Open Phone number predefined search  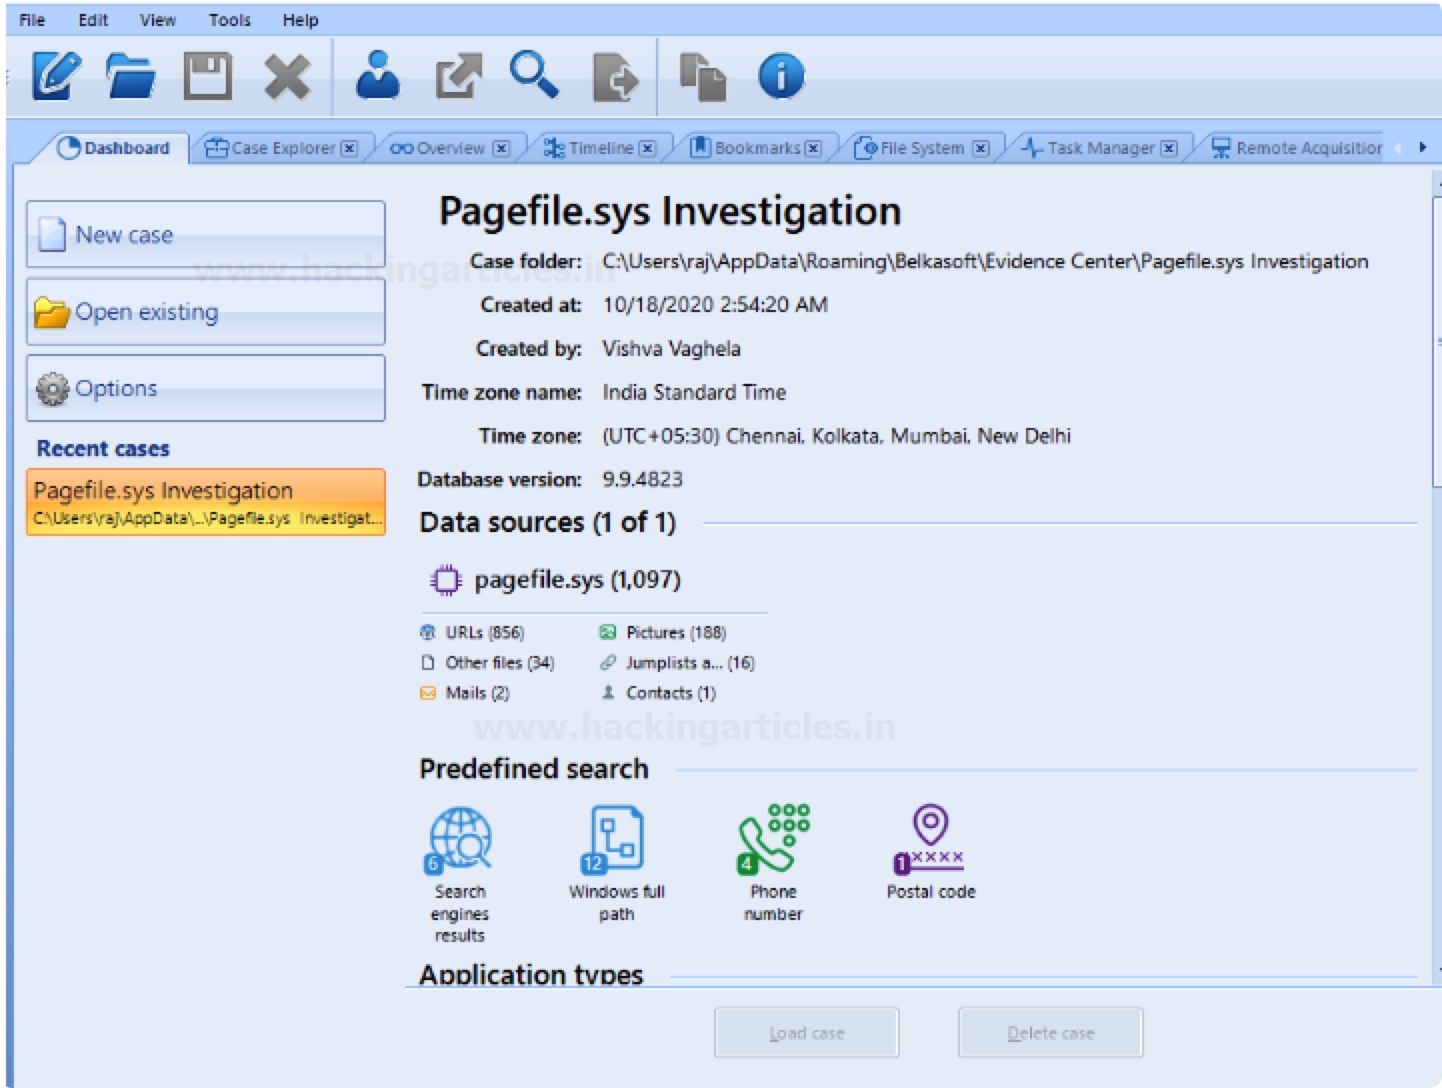(x=773, y=864)
